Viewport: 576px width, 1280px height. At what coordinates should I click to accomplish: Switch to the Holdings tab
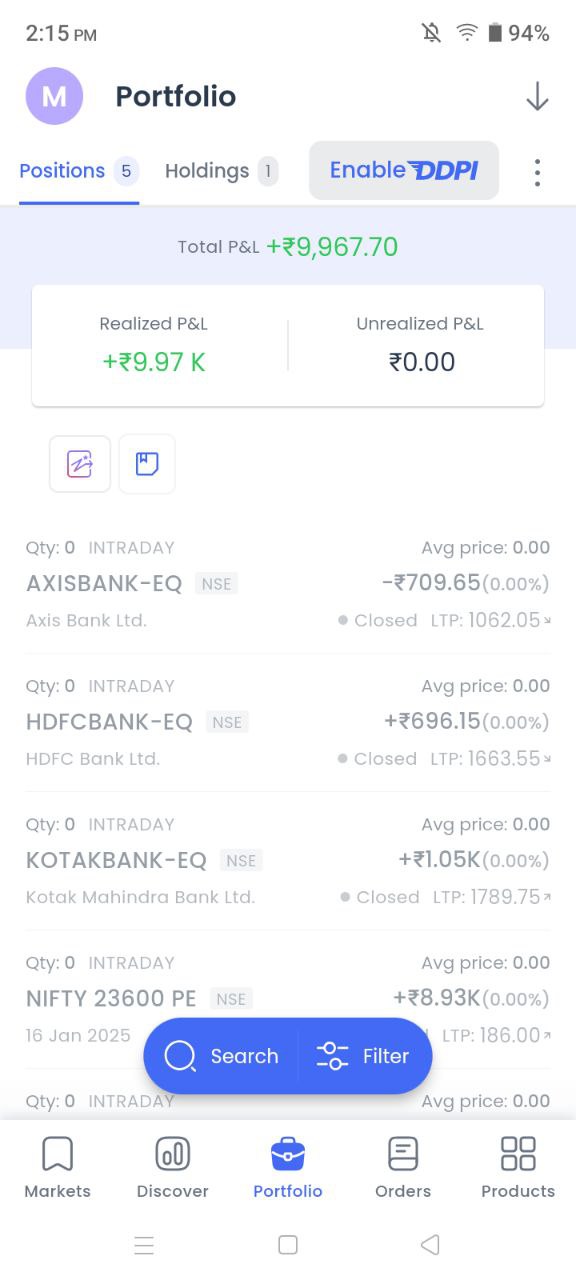coord(221,171)
